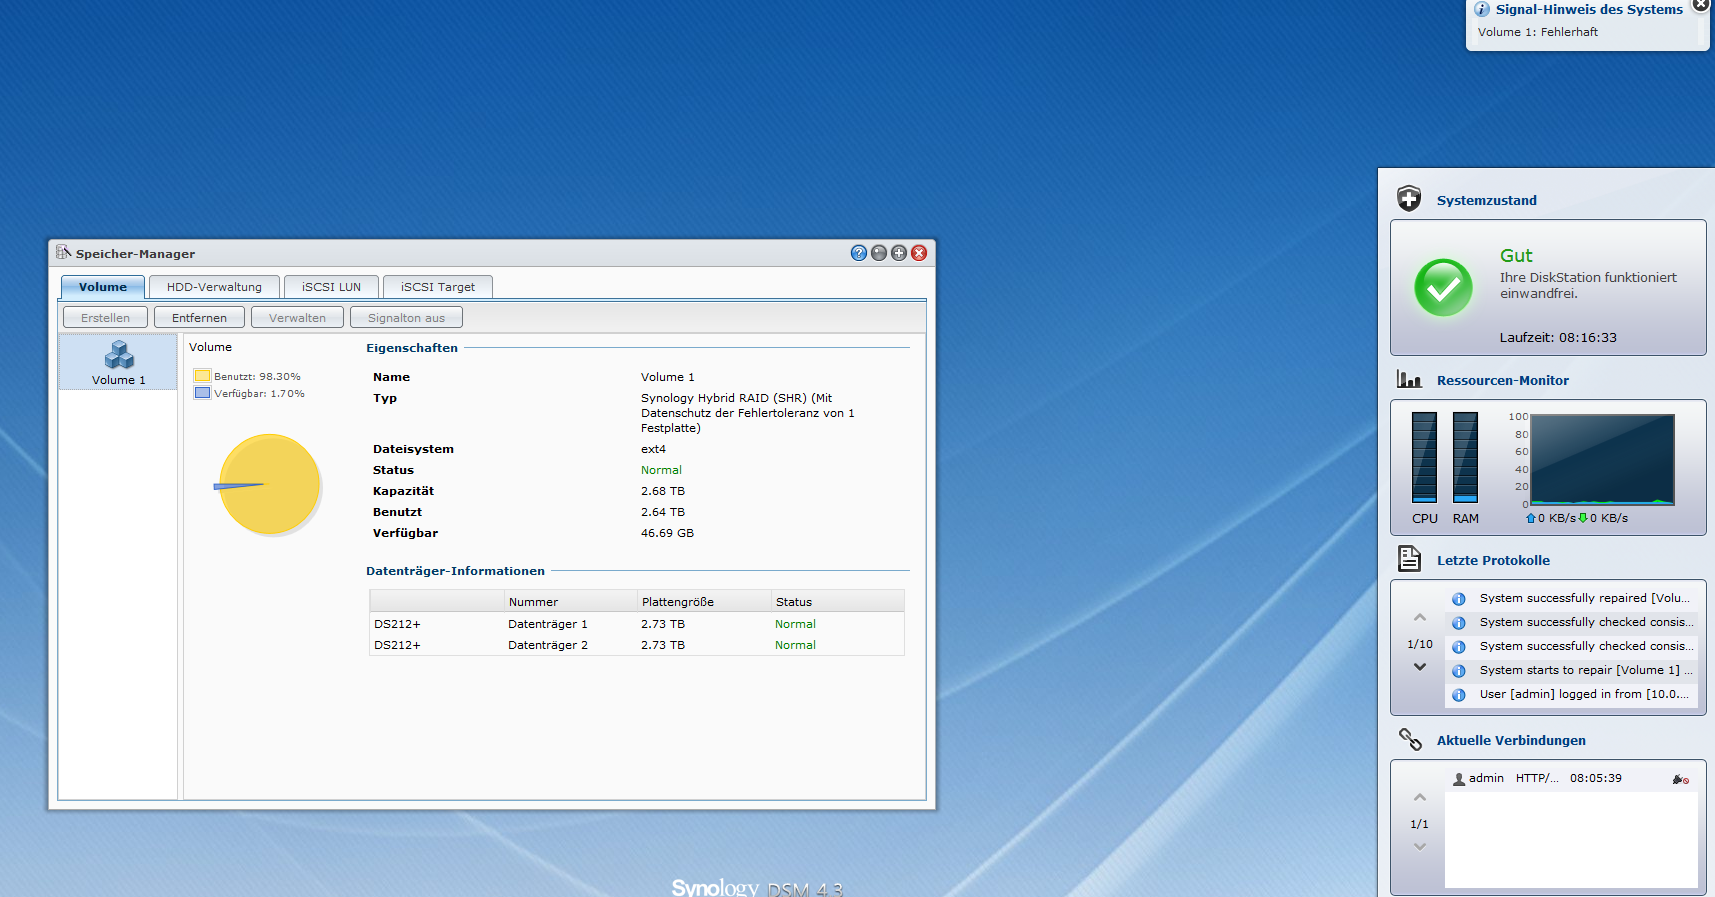Image resolution: width=1715 pixels, height=897 pixels.
Task: Click the connection time '08:05:39'
Action: point(1596,778)
